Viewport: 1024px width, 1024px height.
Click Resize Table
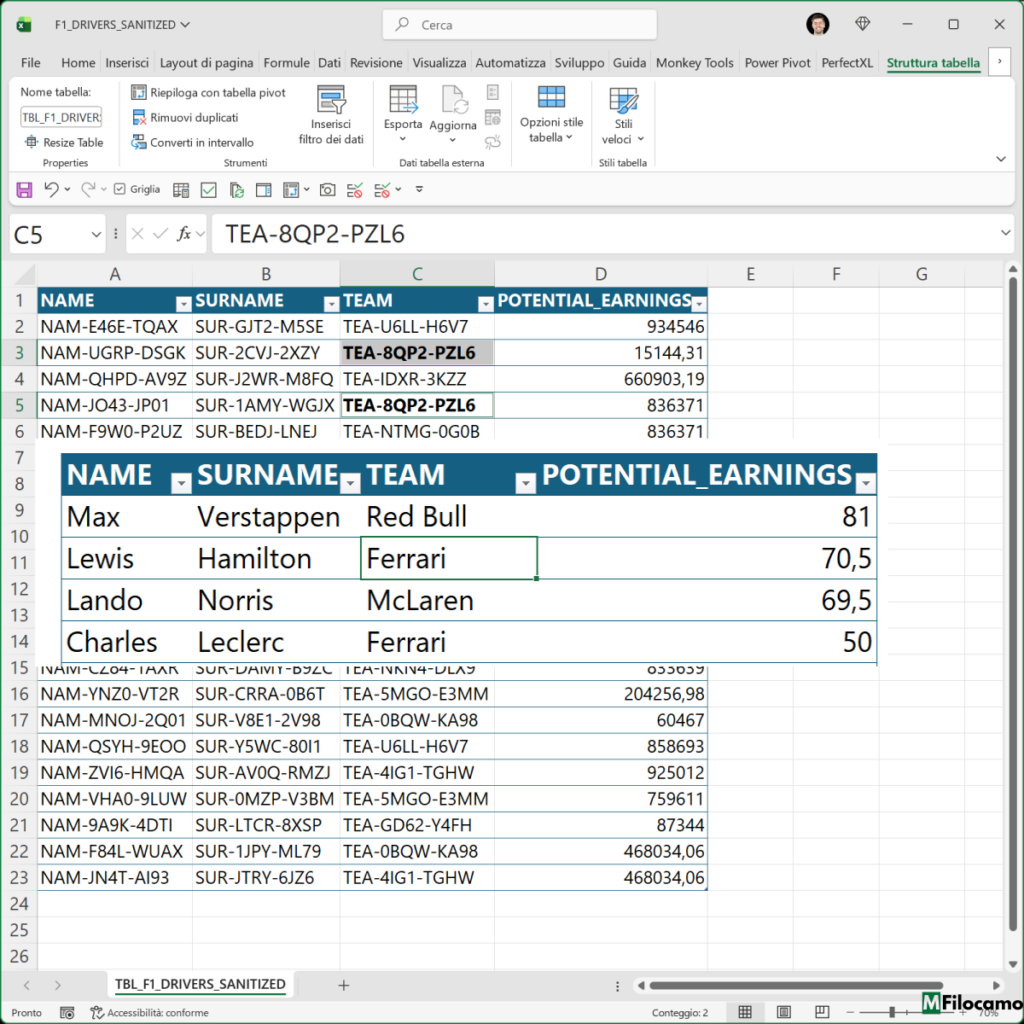pyautogui.click(x=64, y=142)
